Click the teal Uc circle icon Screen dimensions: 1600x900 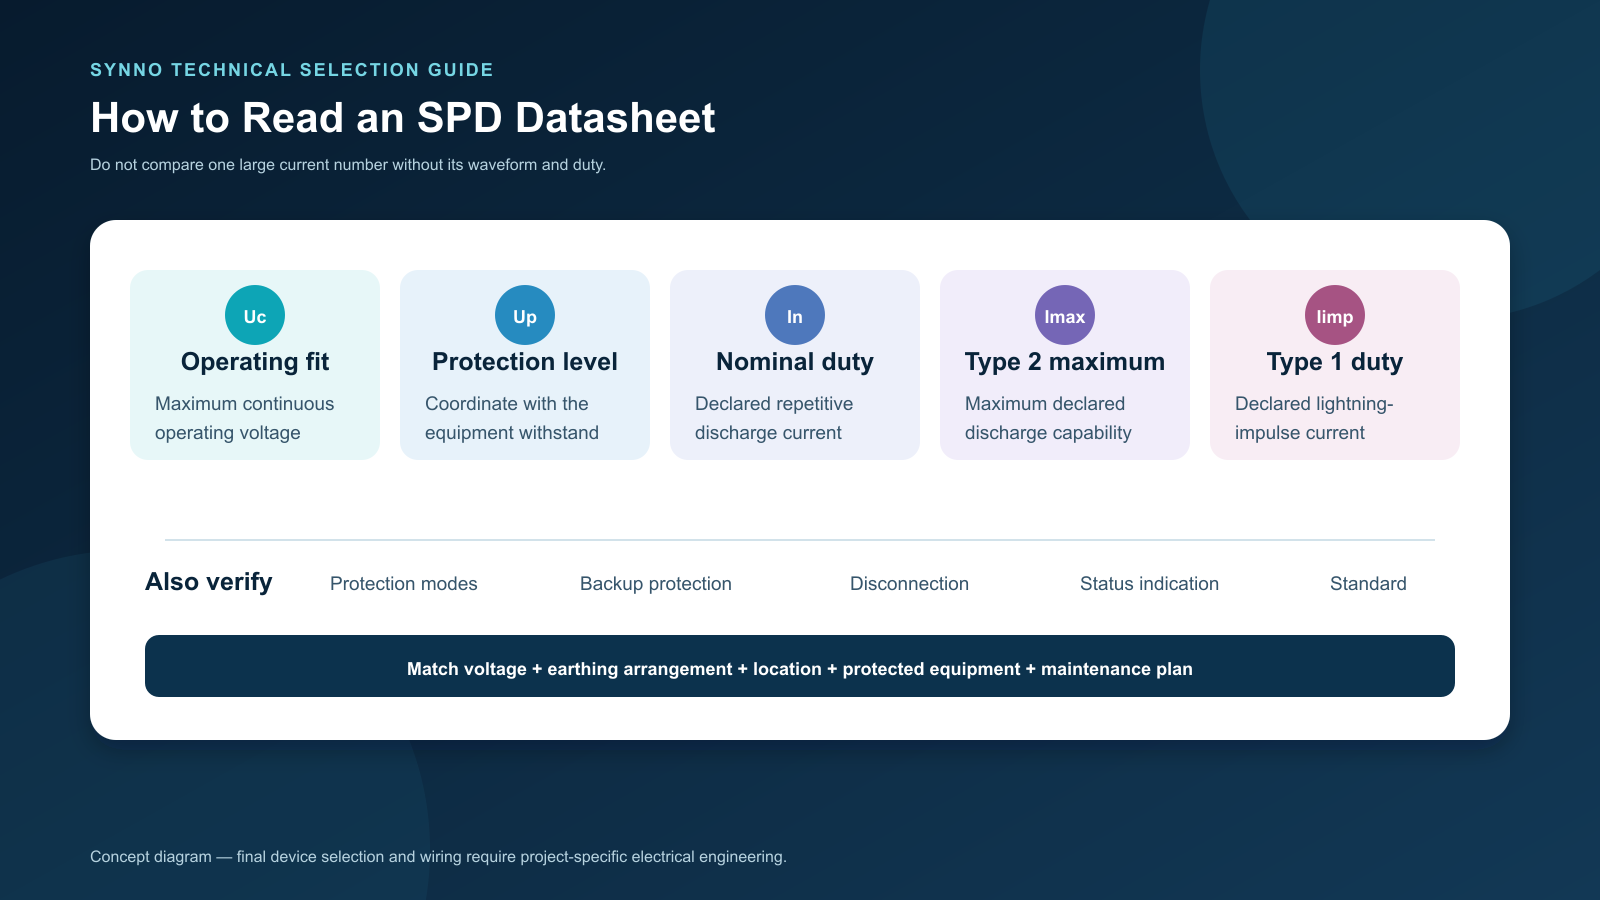pos(255,315)
